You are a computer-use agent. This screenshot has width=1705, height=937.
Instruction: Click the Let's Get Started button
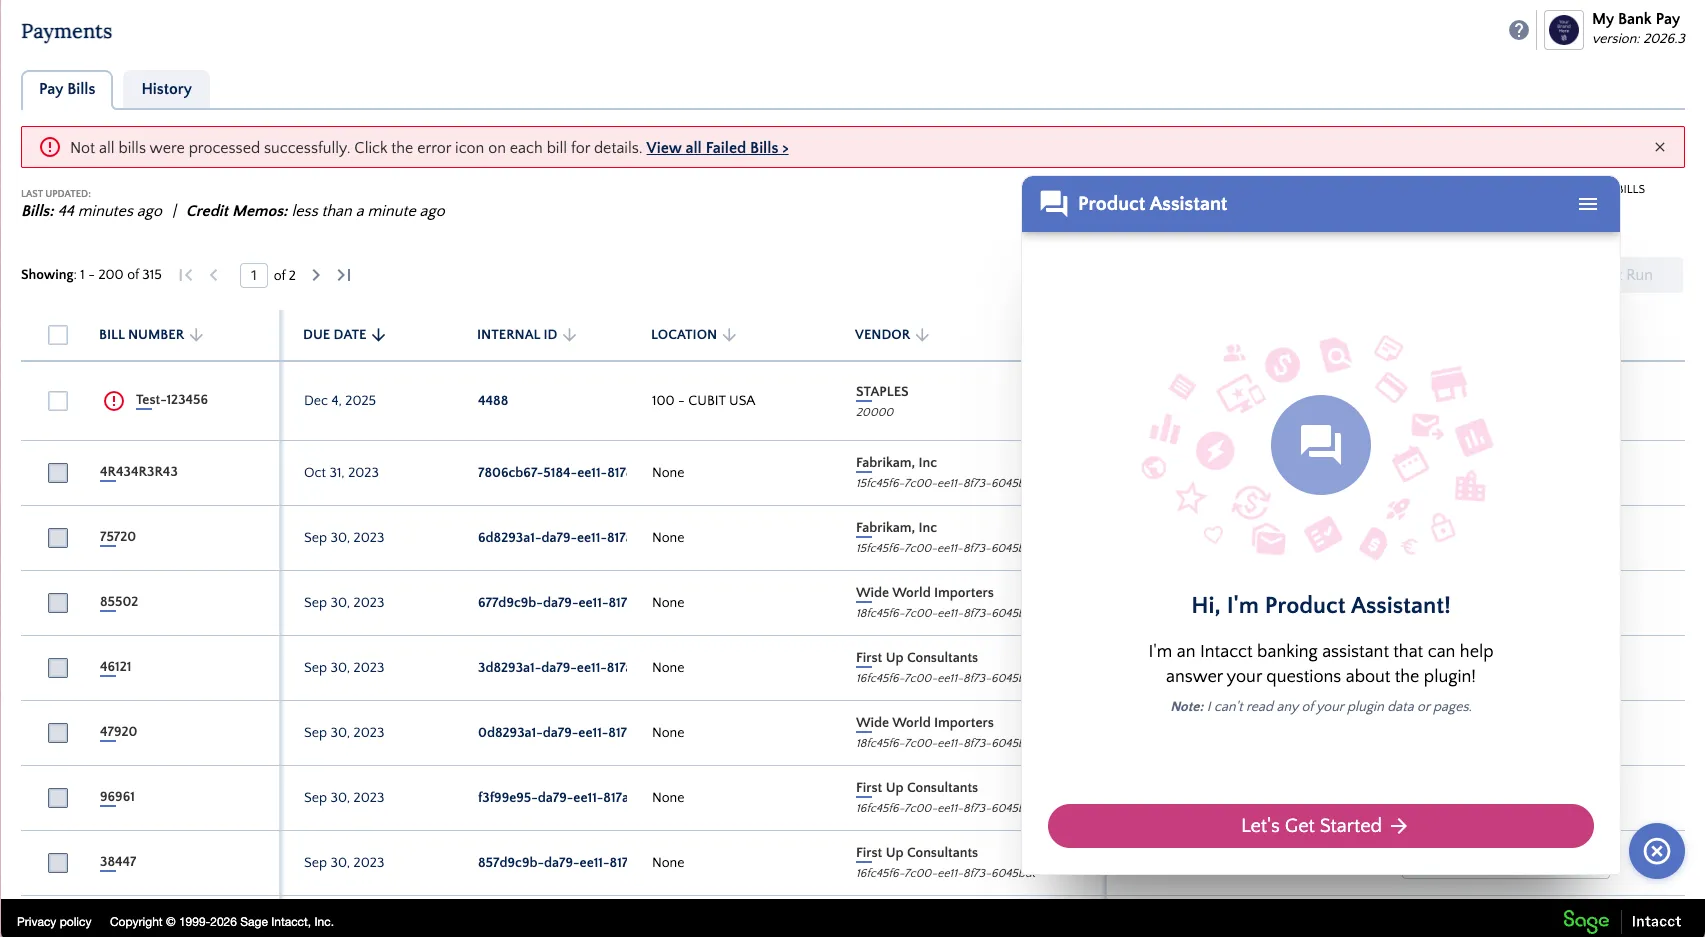pos(1320,826)
